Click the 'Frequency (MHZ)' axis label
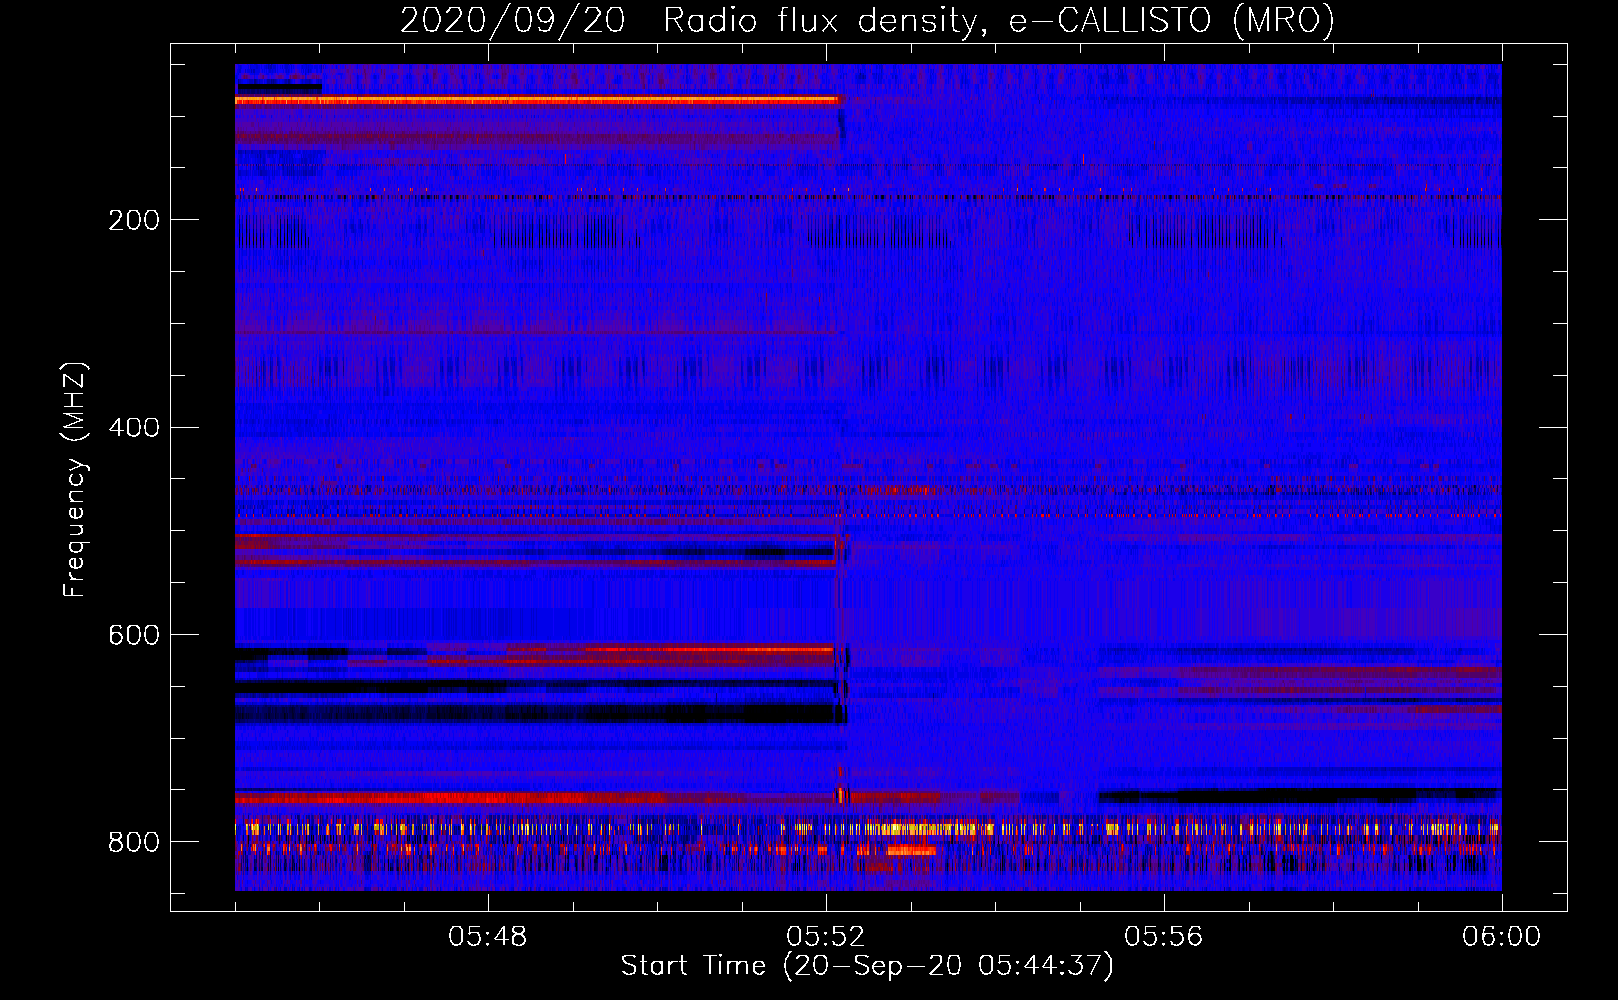Image resolution: width=1618 pixels, height=1000 pixels. tap(75, 480)
